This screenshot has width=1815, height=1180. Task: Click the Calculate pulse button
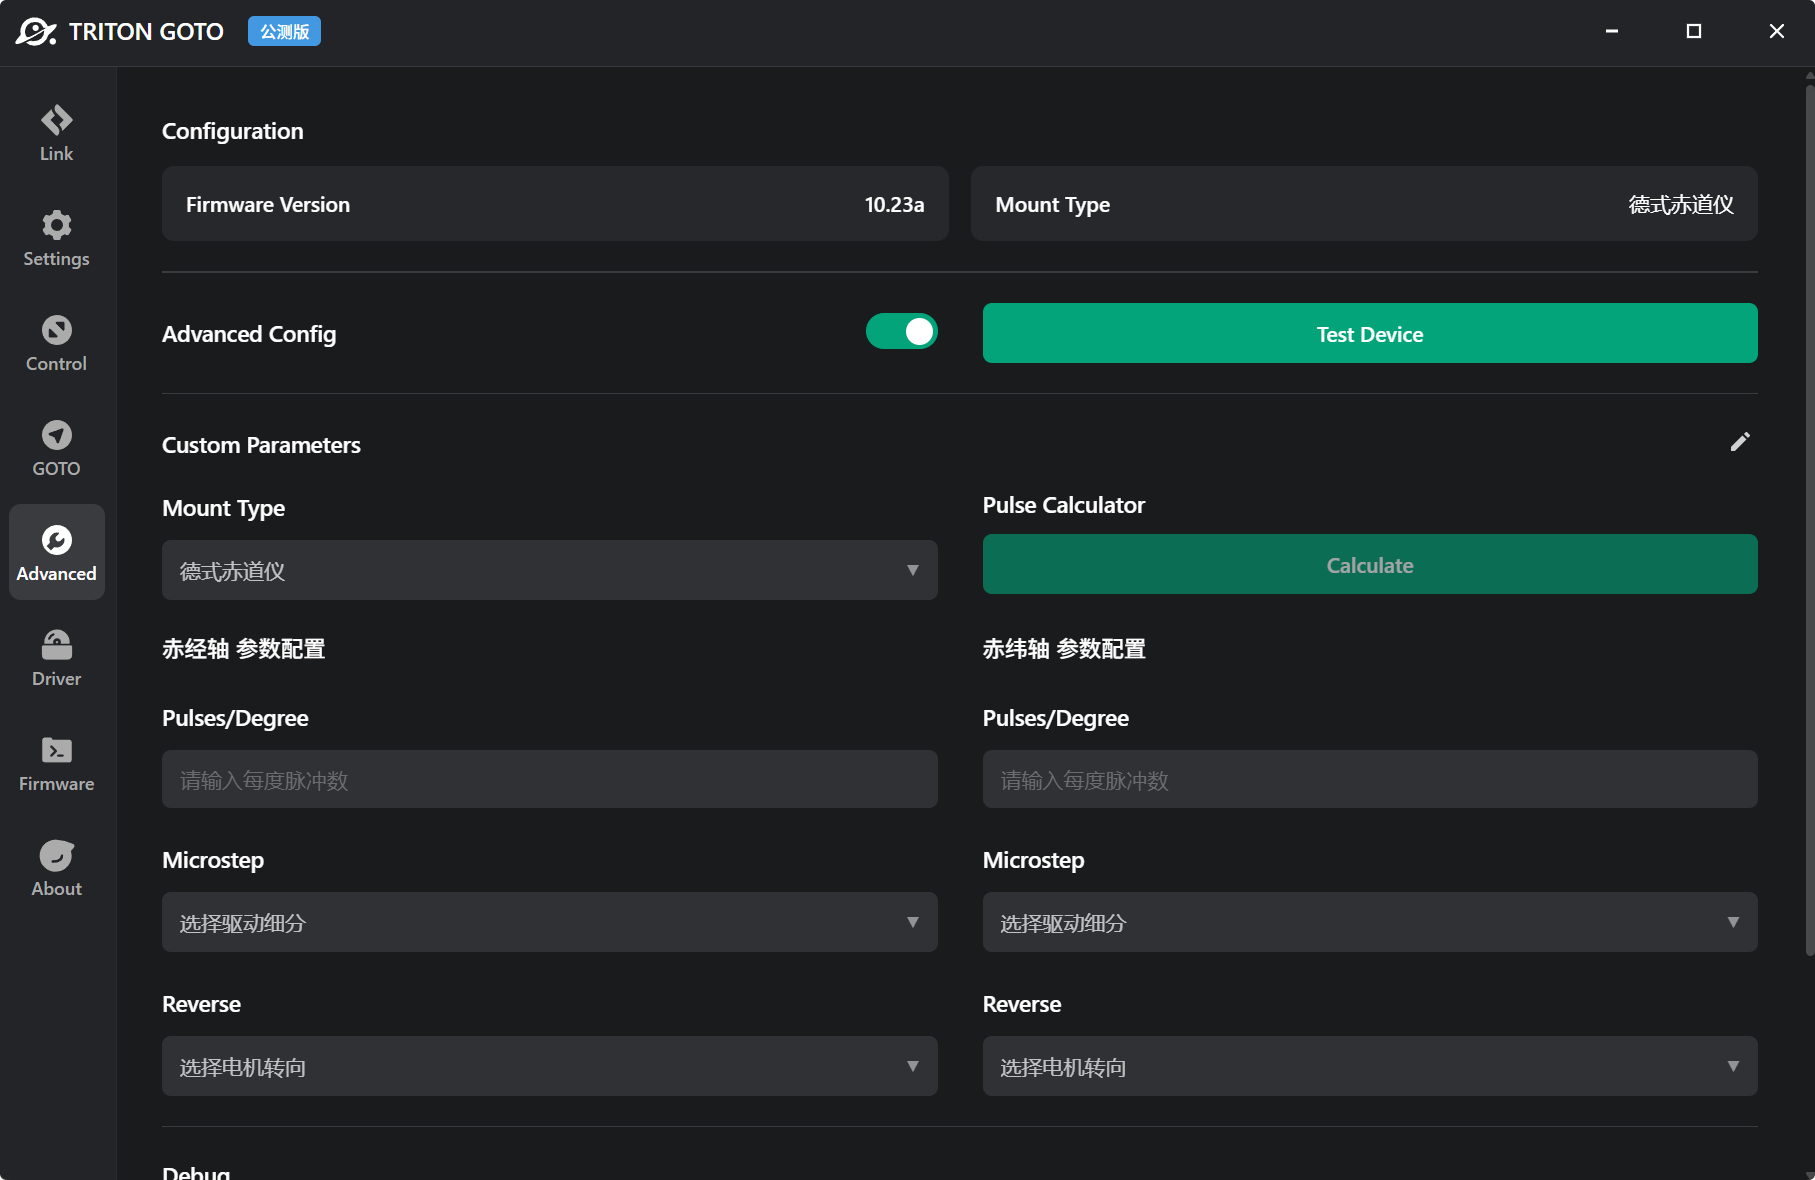tap(1369, 564)
